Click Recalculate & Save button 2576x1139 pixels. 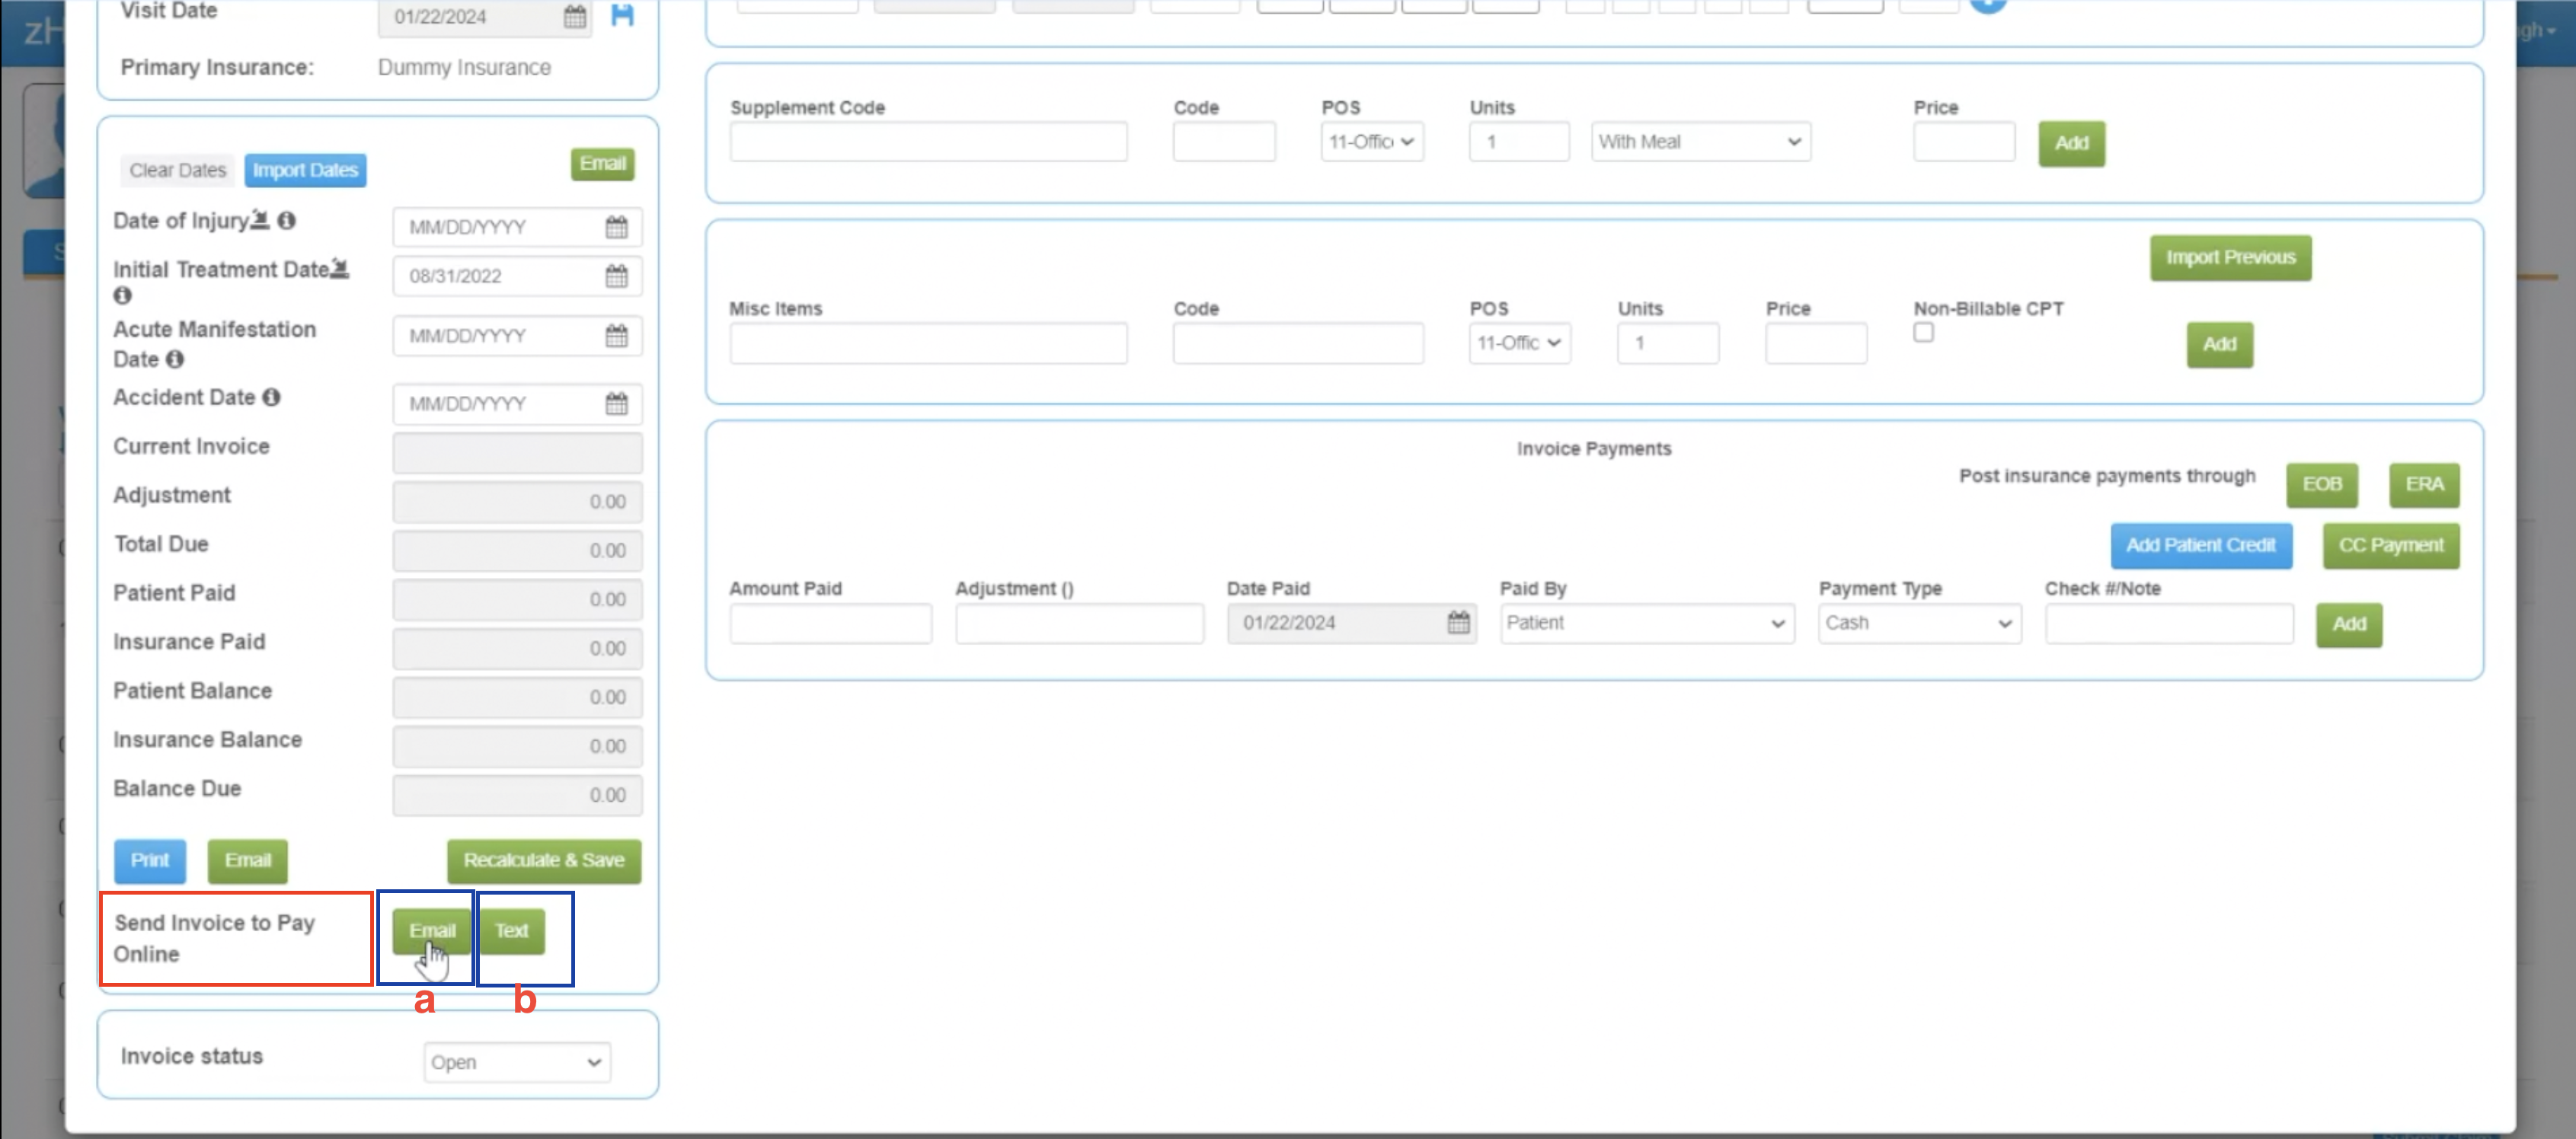tap(543, 860)
